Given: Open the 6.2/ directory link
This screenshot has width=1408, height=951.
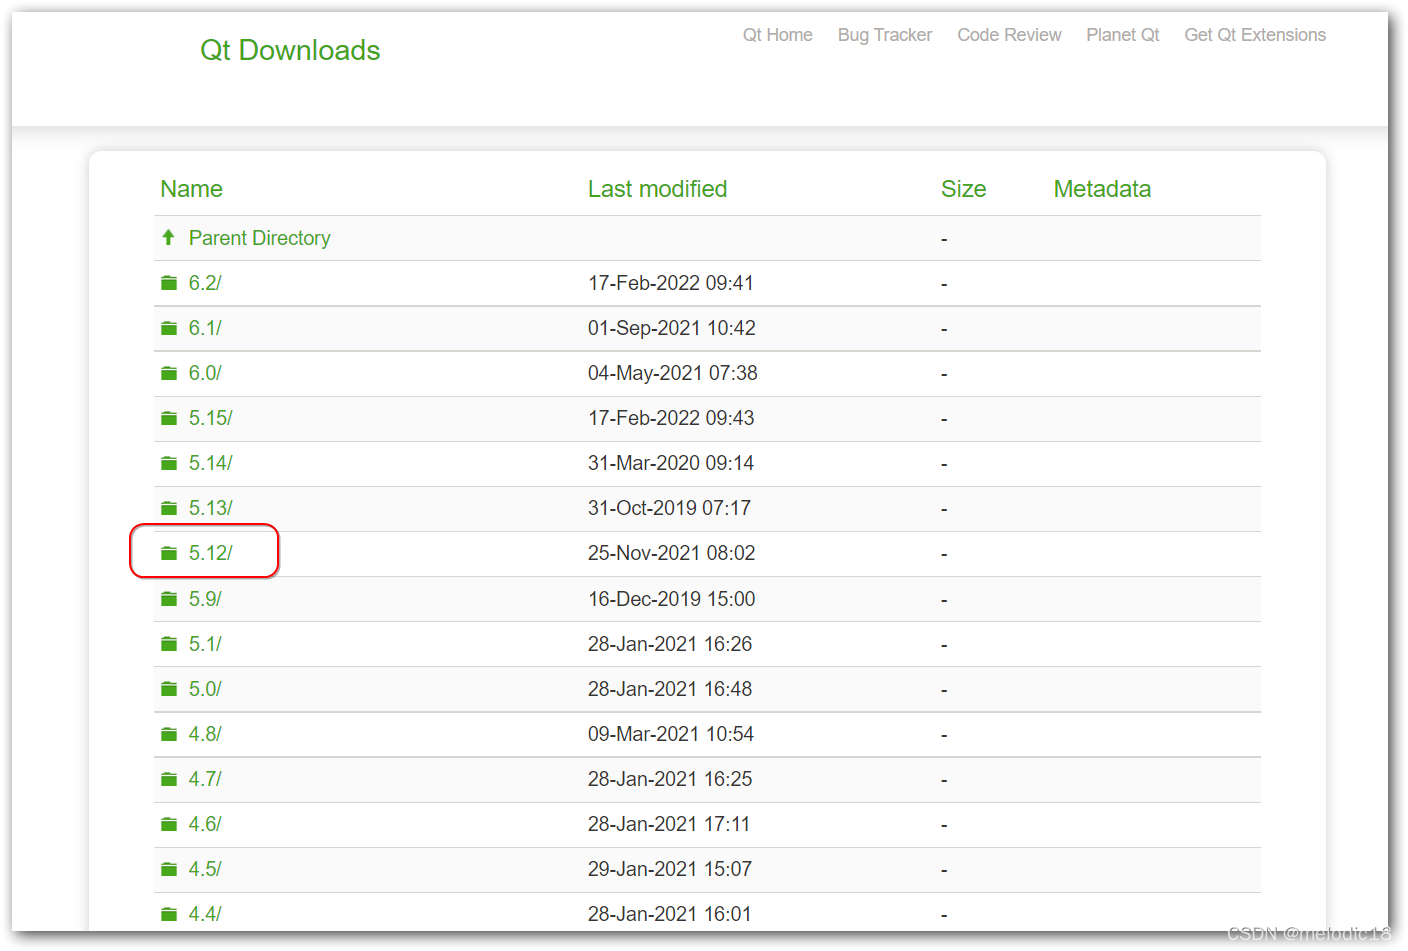Looking at the screenshot, I should (205, 283).
